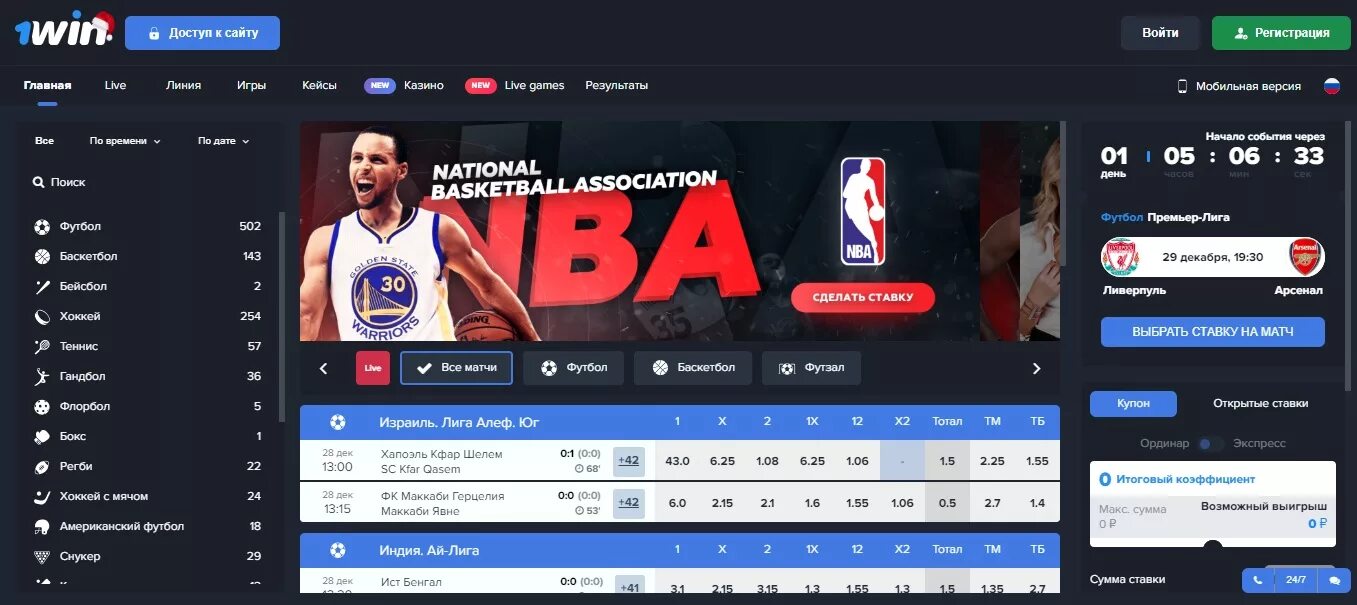Click the baseball icon in sports sidebar

[42, 287]
